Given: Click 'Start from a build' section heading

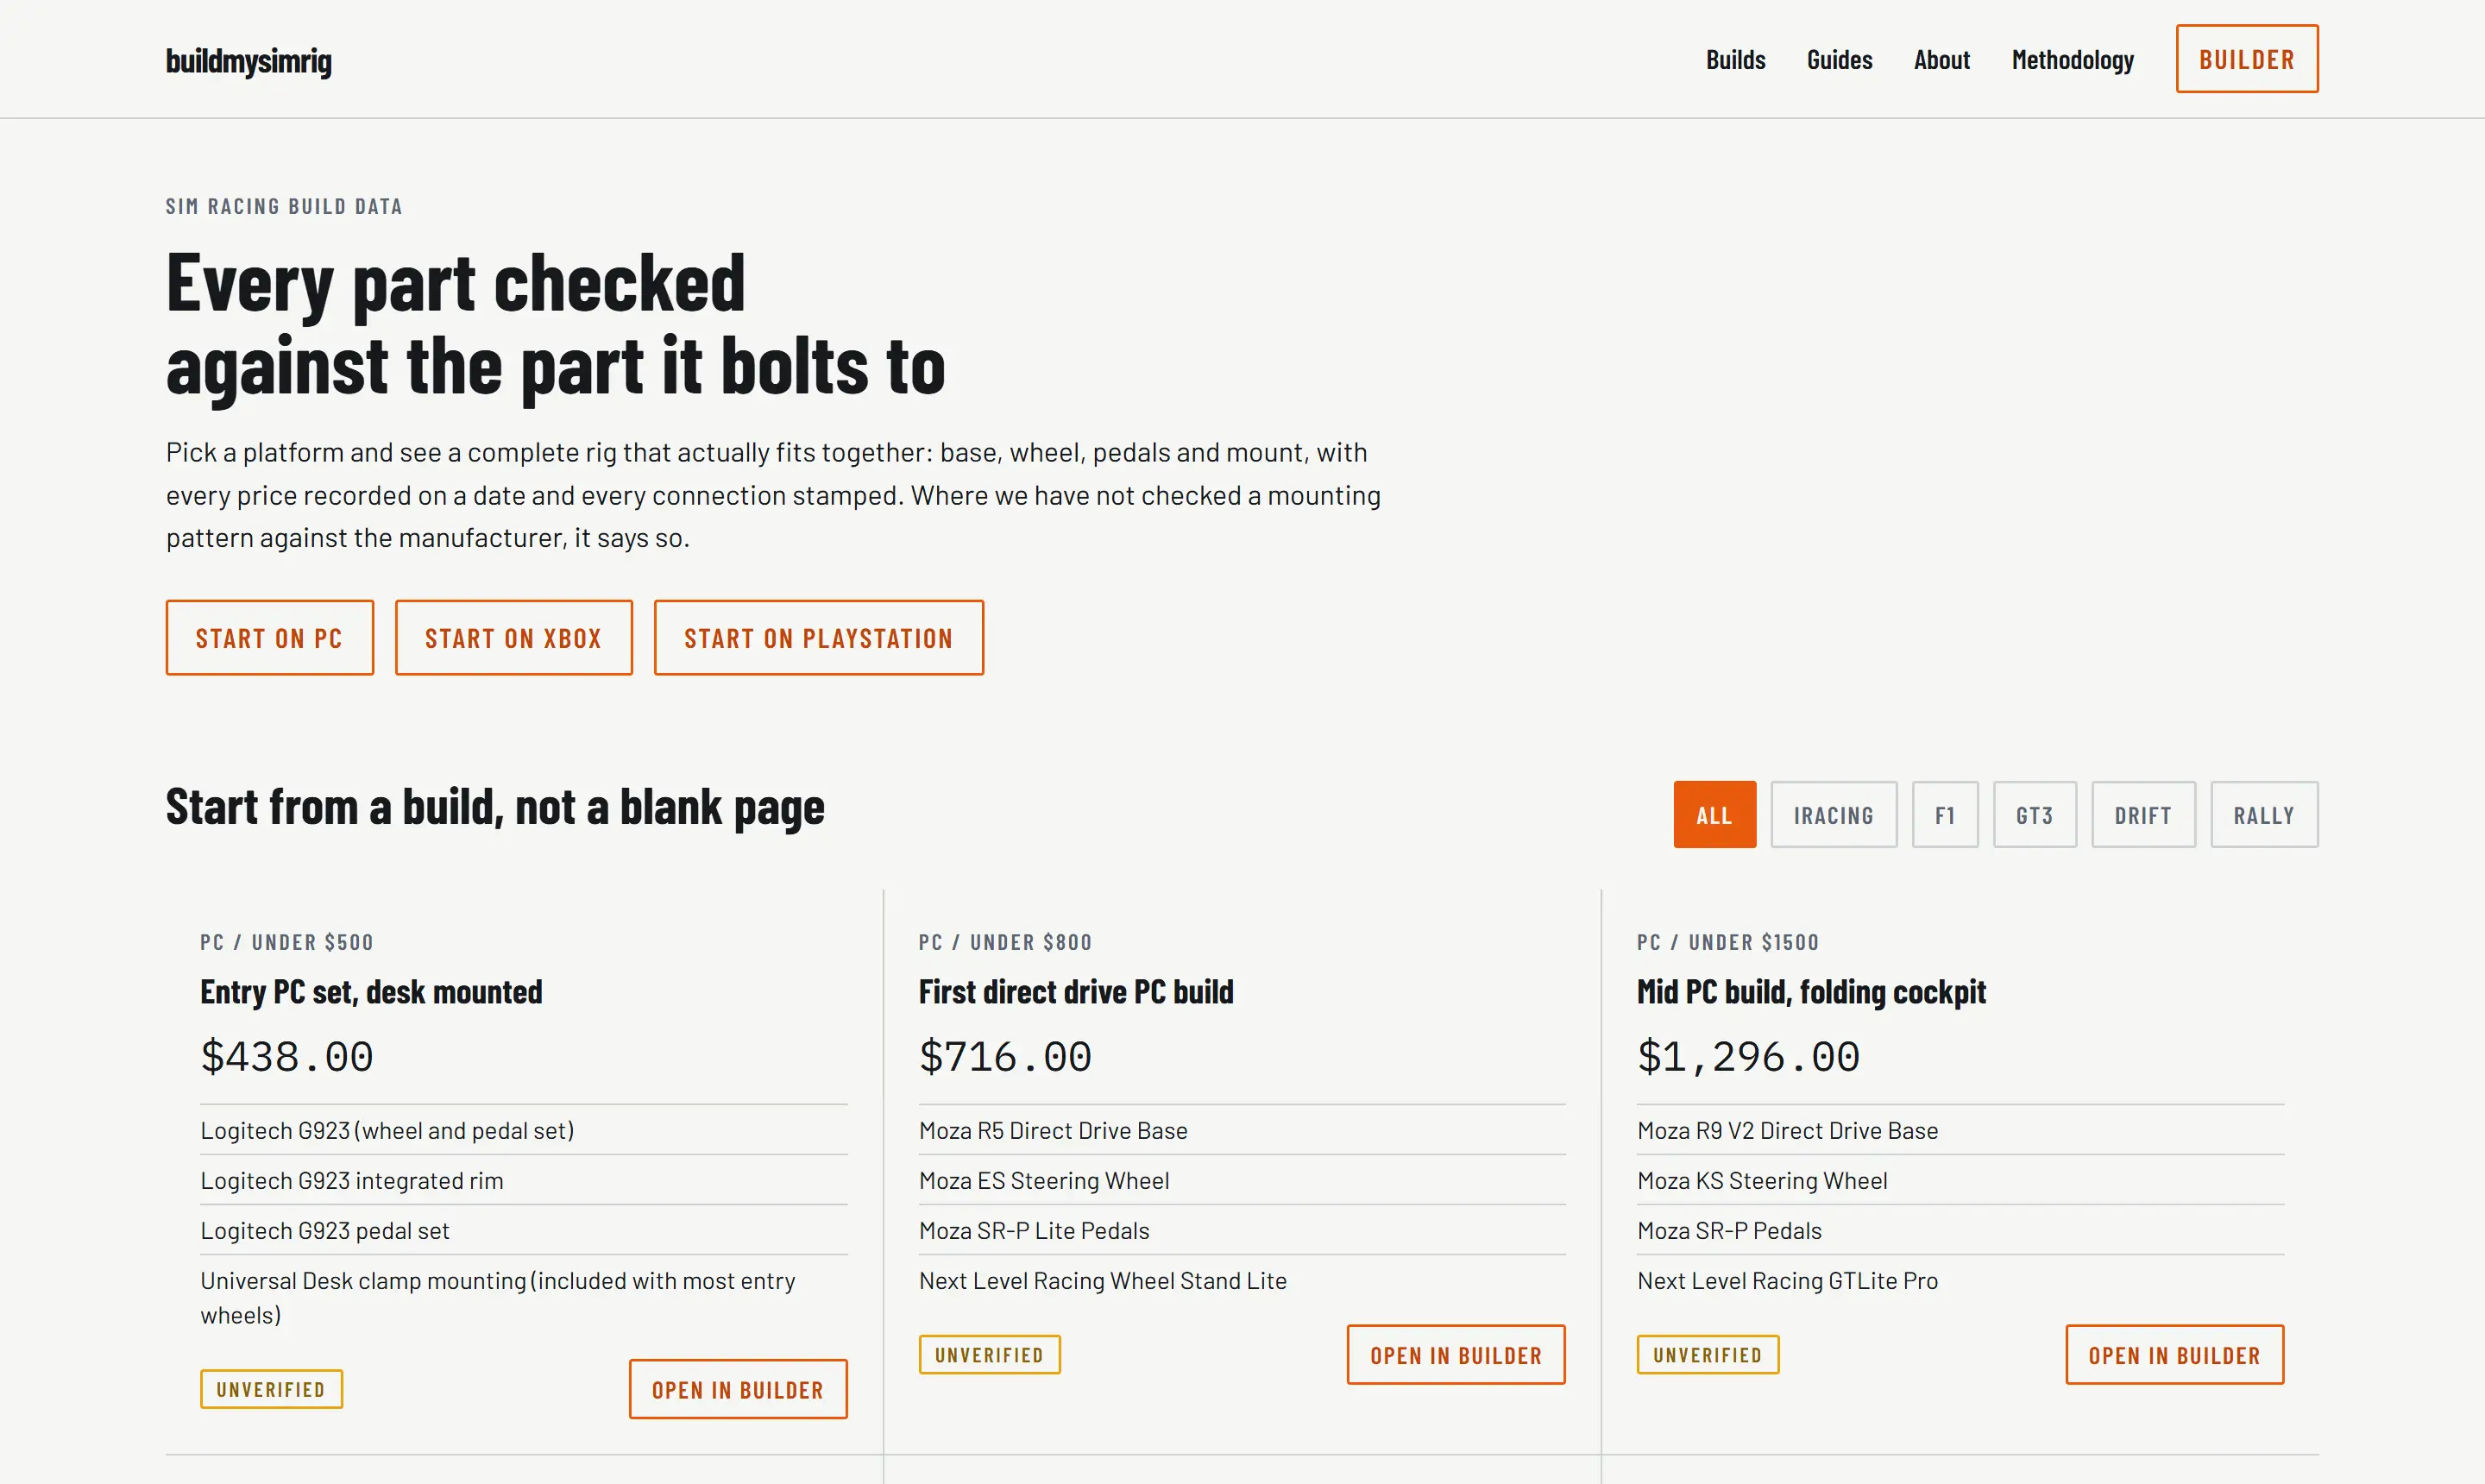Looking at the screenshot, I should tap(495, 807).
